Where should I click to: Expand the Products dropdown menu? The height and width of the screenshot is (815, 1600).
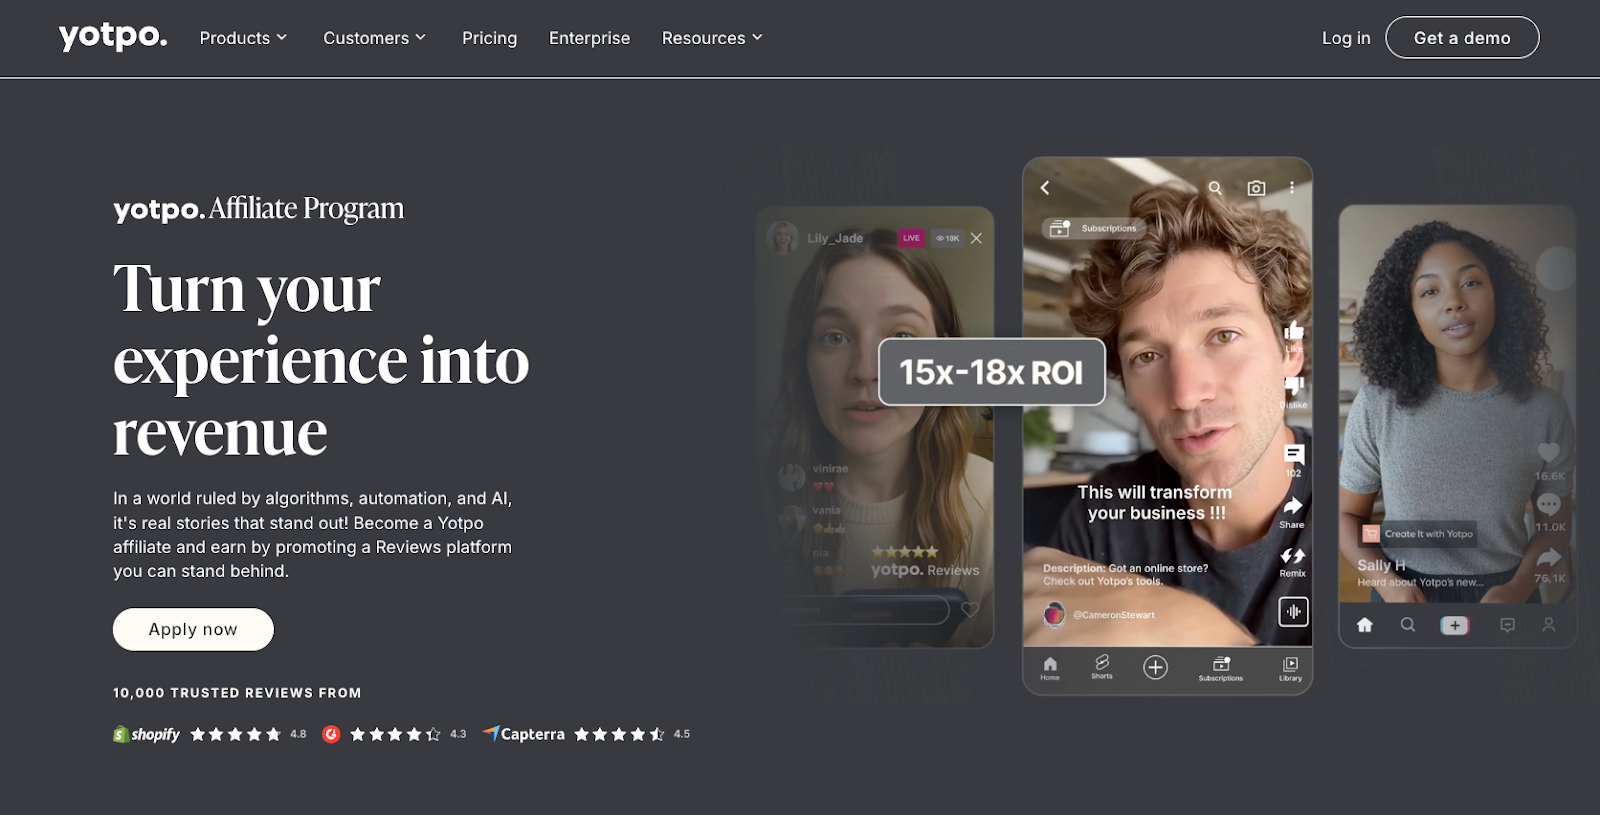point(243,38)
